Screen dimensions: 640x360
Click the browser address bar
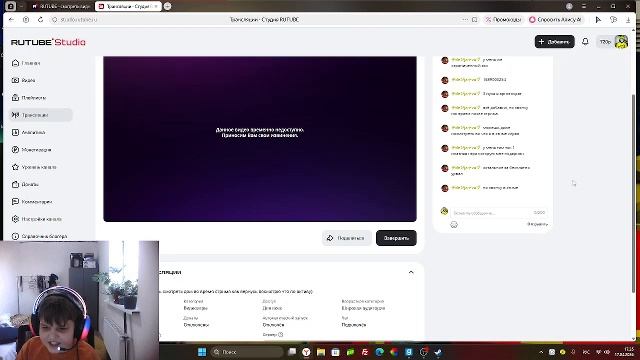[261, 20]
